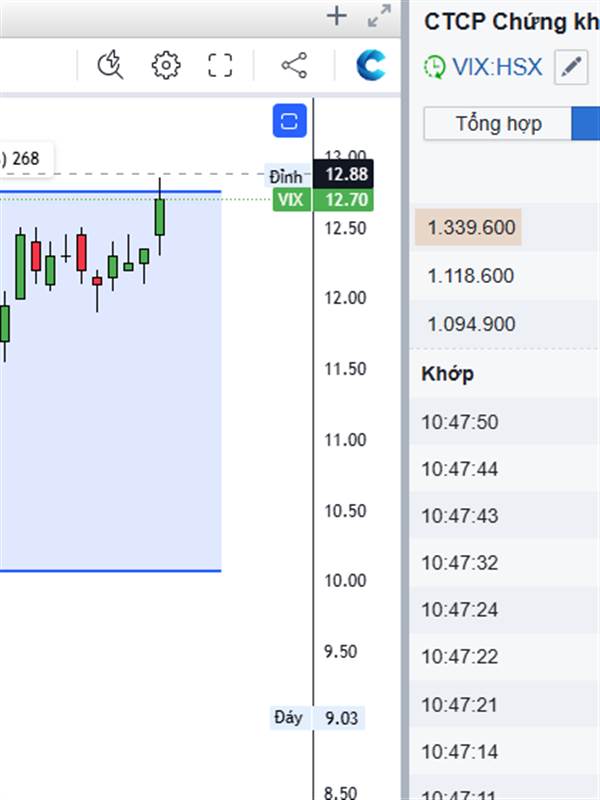
Task: Click the 12.00 price axis label
Action: [x=345, y=297]
